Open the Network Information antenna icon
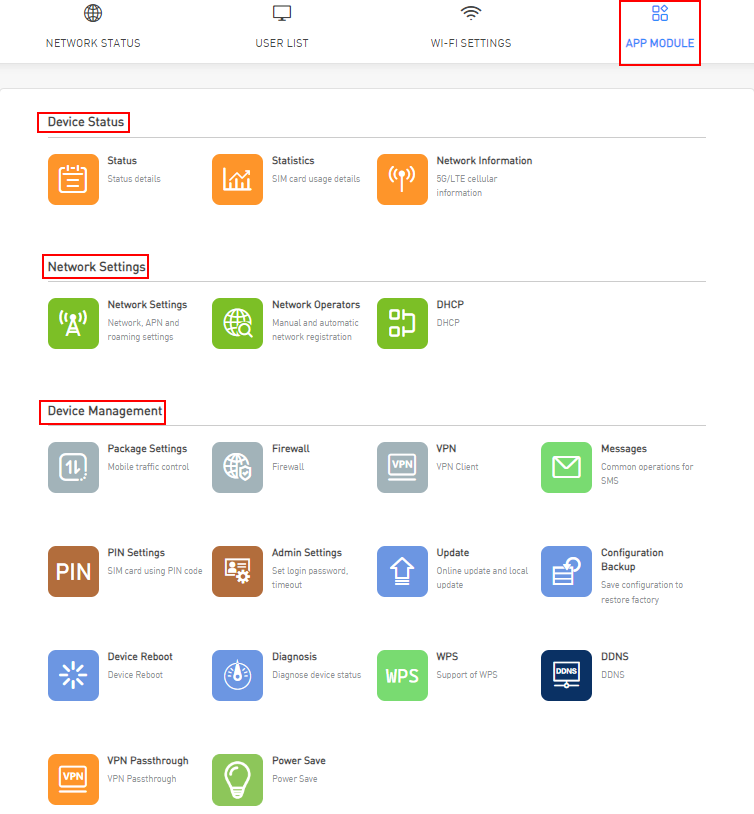This screenshot has height=814, width=754. tap(402, 179)
